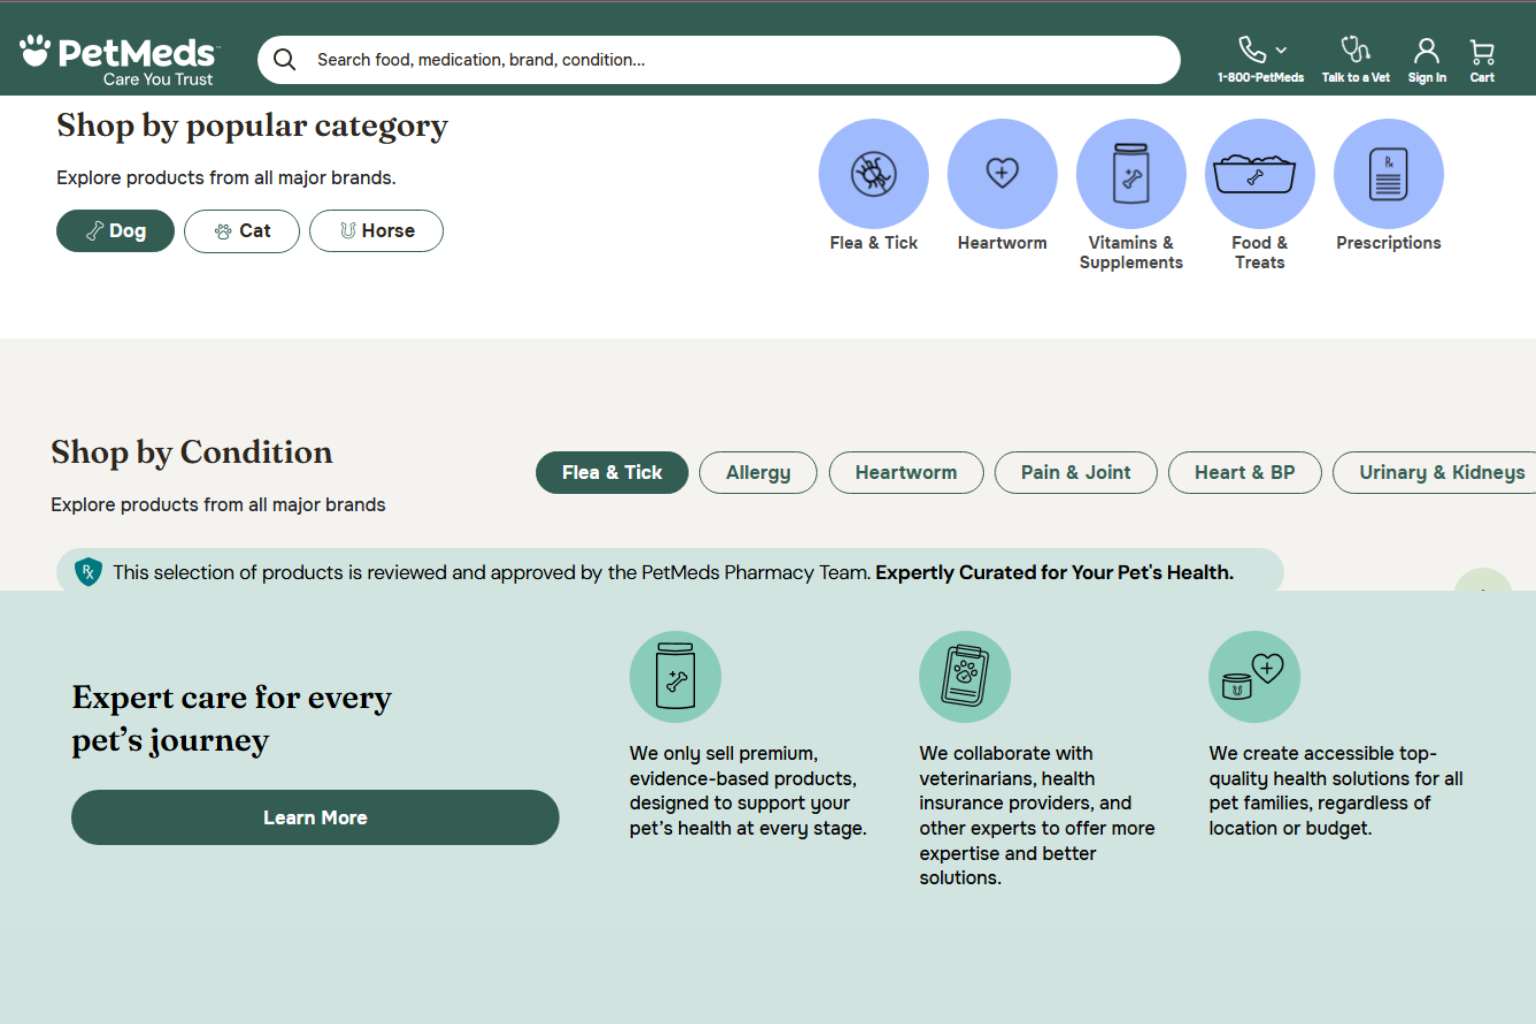Click the search magnifying glass icon
Image resolution: width=1536 pixels, height=1024 pixels.
(284, 59)
